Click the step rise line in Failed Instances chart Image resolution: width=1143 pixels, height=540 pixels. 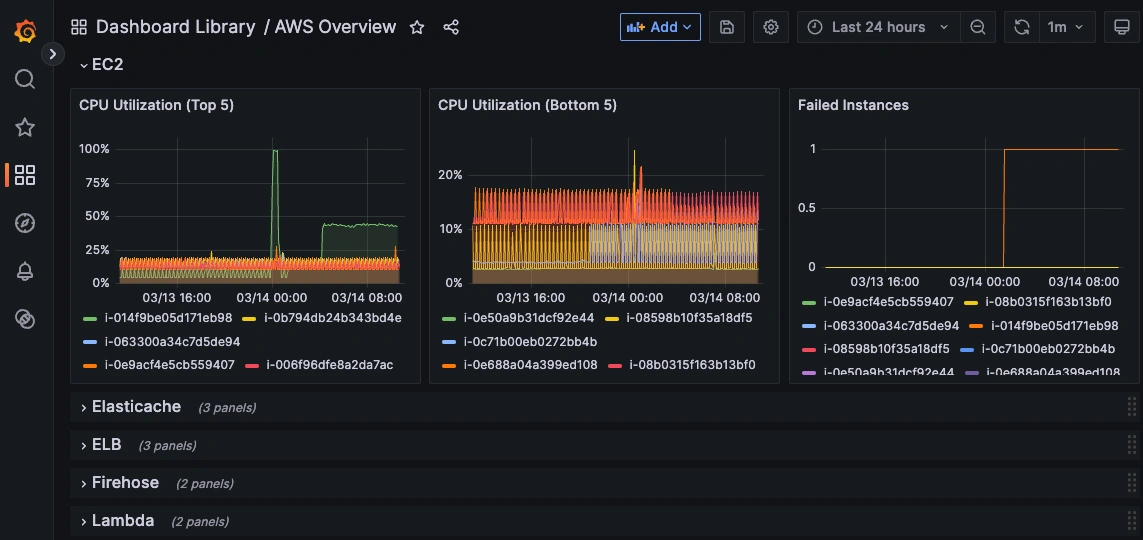coord(1004,208)
